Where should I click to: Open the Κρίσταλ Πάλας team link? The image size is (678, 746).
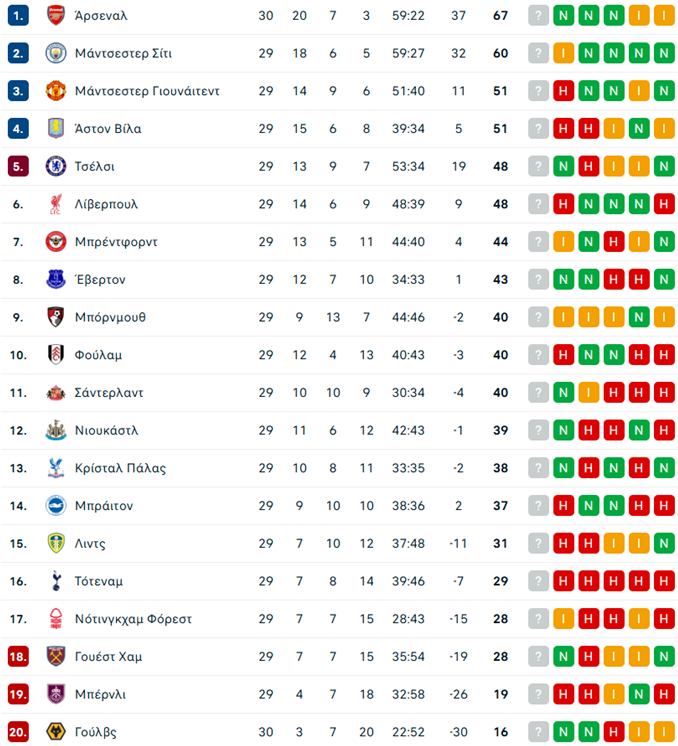click(x=120, y=468)
